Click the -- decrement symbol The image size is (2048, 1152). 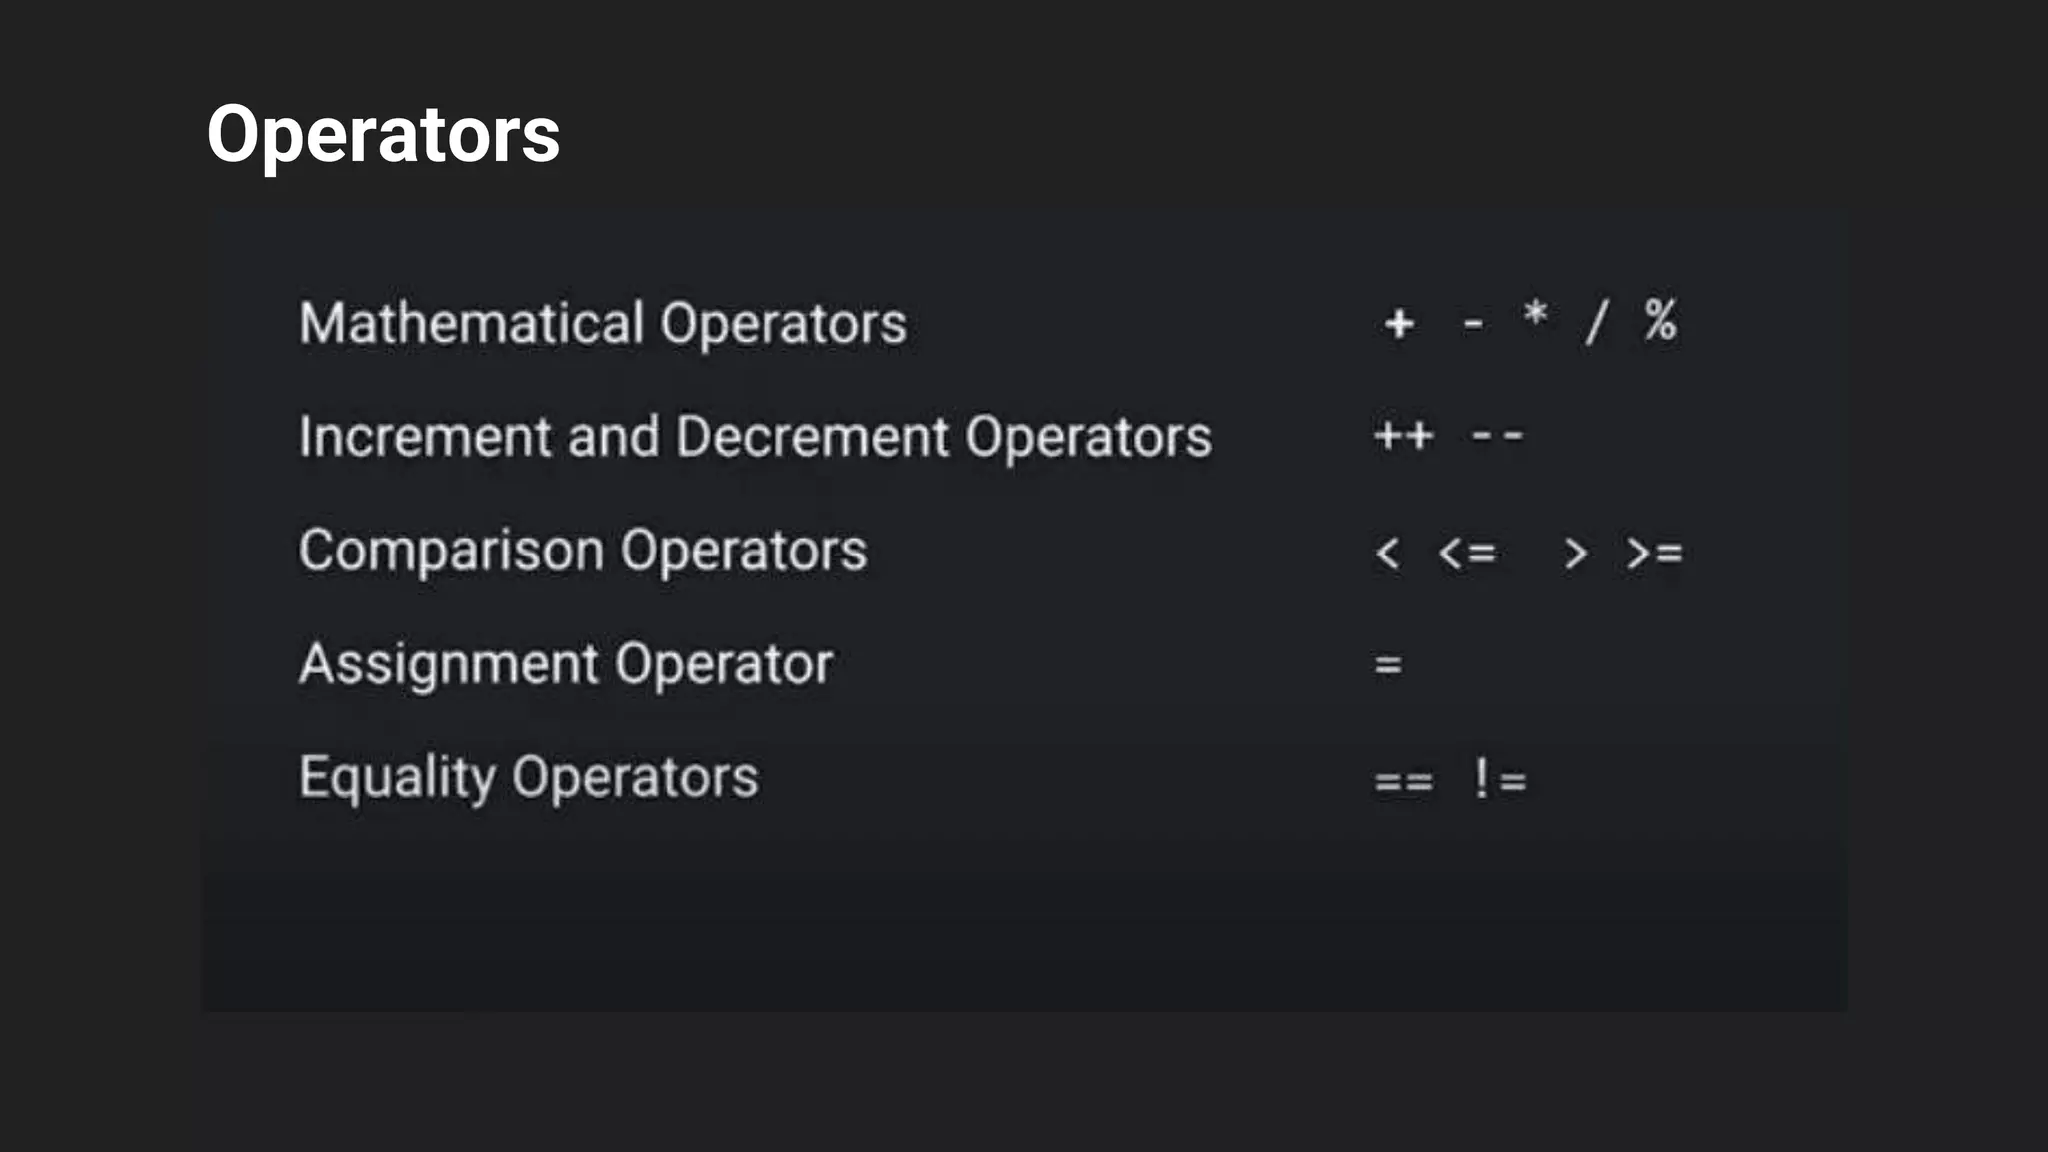[x=1497, y=436]
